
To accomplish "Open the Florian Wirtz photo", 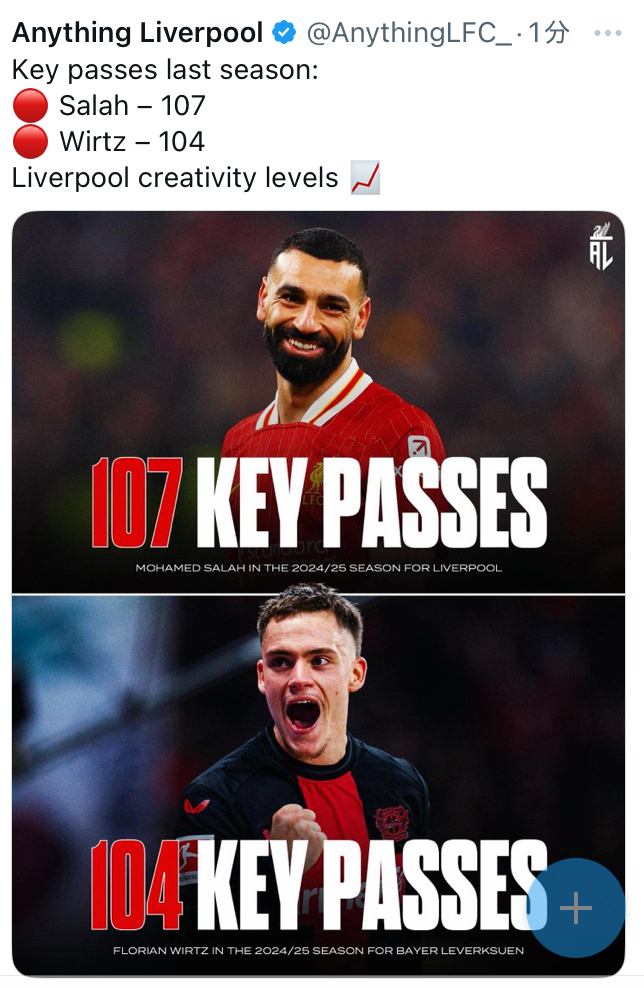I will point(318,785).
